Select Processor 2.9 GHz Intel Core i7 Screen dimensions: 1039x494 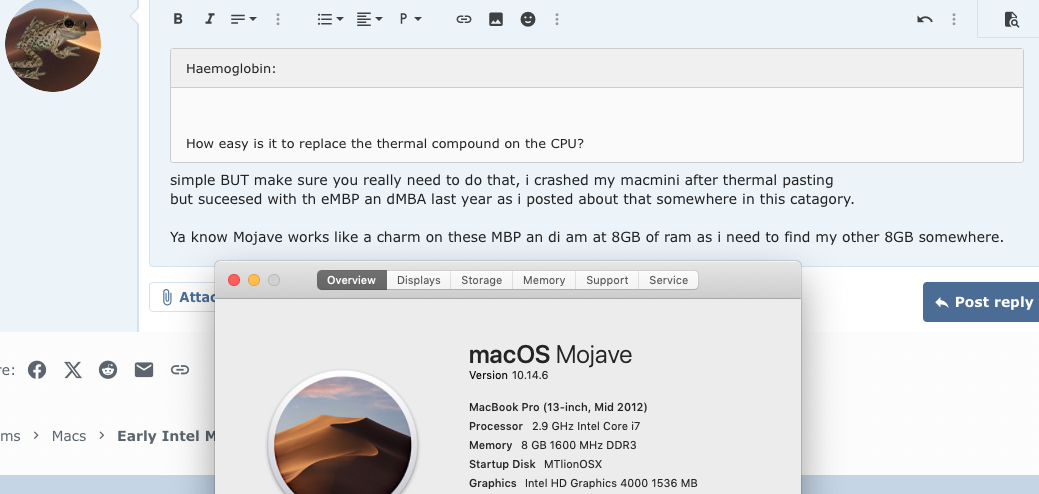click(554, 426)
